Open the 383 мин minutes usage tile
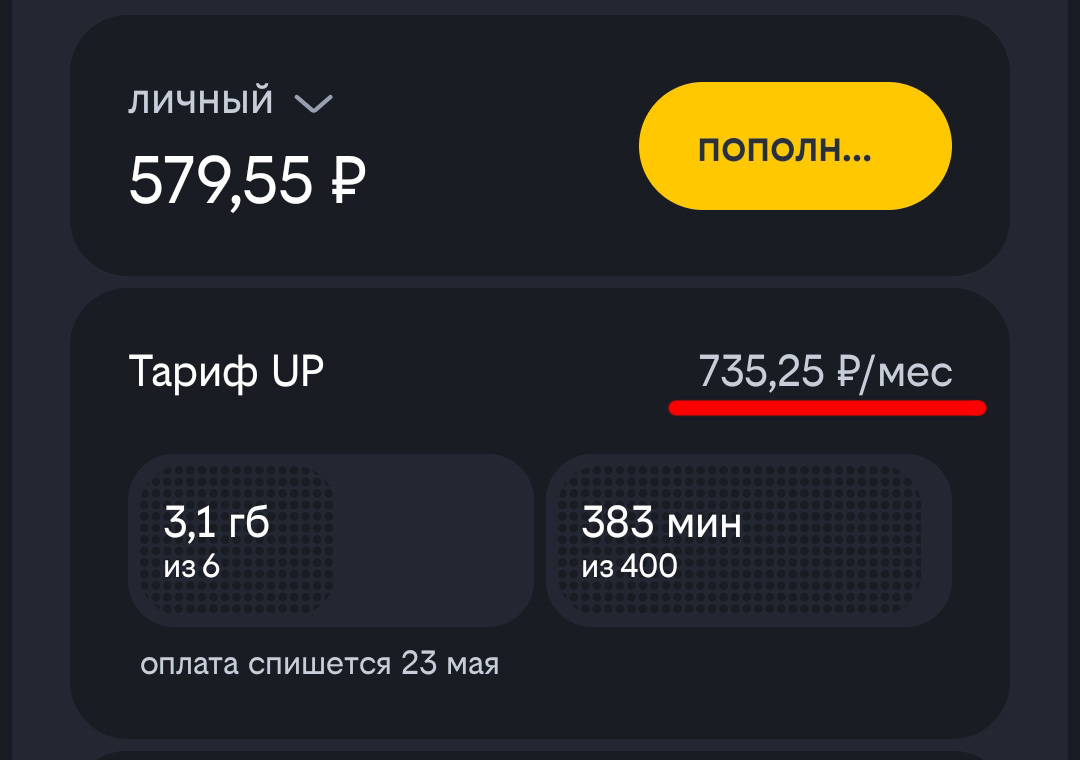The image size is (1080, 760). coord(748,542)
